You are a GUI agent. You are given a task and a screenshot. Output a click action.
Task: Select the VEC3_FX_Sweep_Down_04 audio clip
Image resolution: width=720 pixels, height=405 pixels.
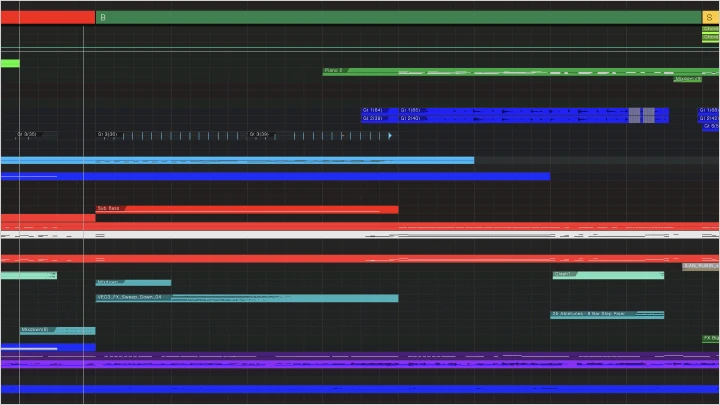point(247,298)
